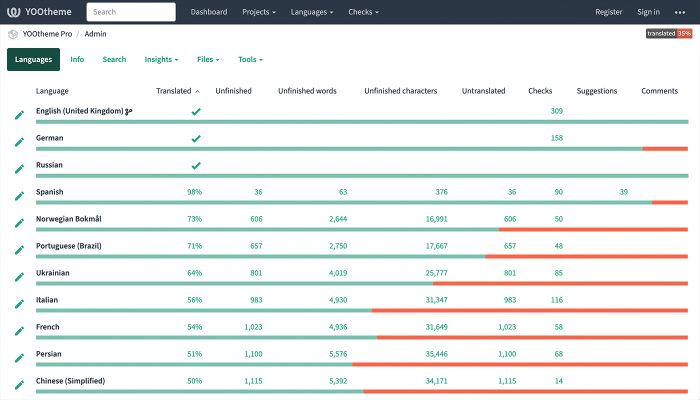The height and width of the screenshot is (400, 700).
Task: Open the three-dots menu in top bar
Action: click(x=680, y=12)
